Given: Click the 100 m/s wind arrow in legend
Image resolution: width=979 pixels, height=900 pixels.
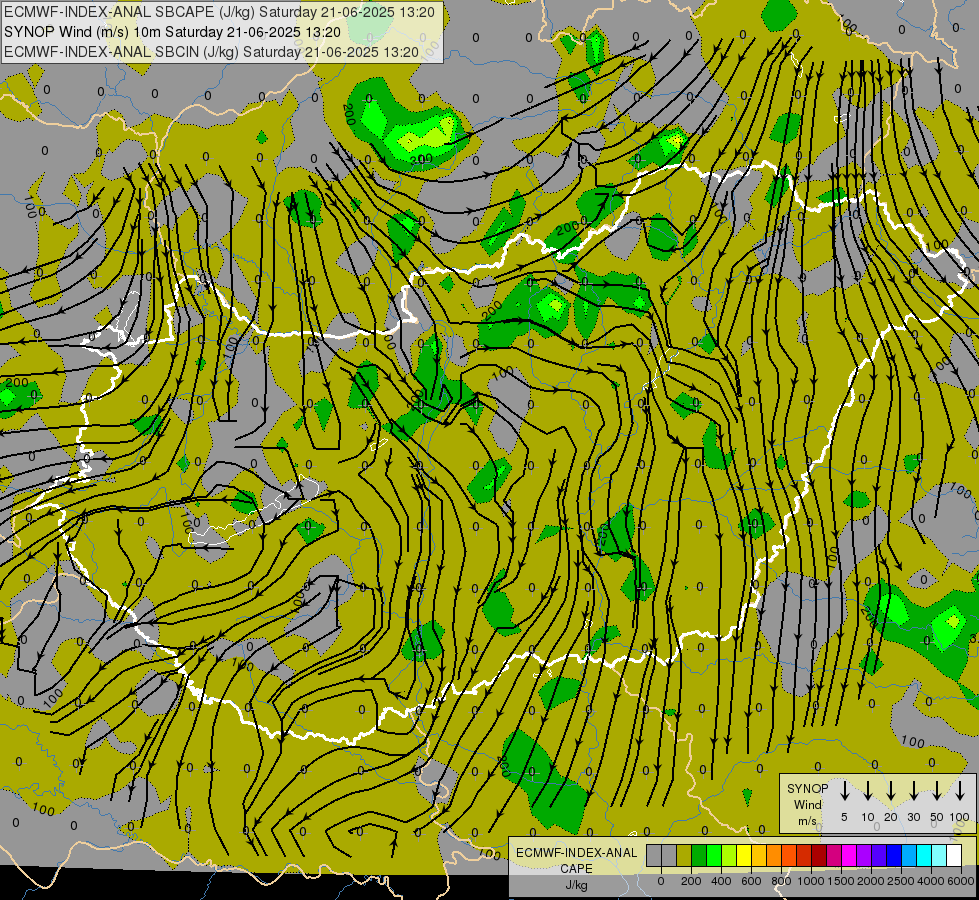Looking at the screenshot, I should [x=960, y=791].
